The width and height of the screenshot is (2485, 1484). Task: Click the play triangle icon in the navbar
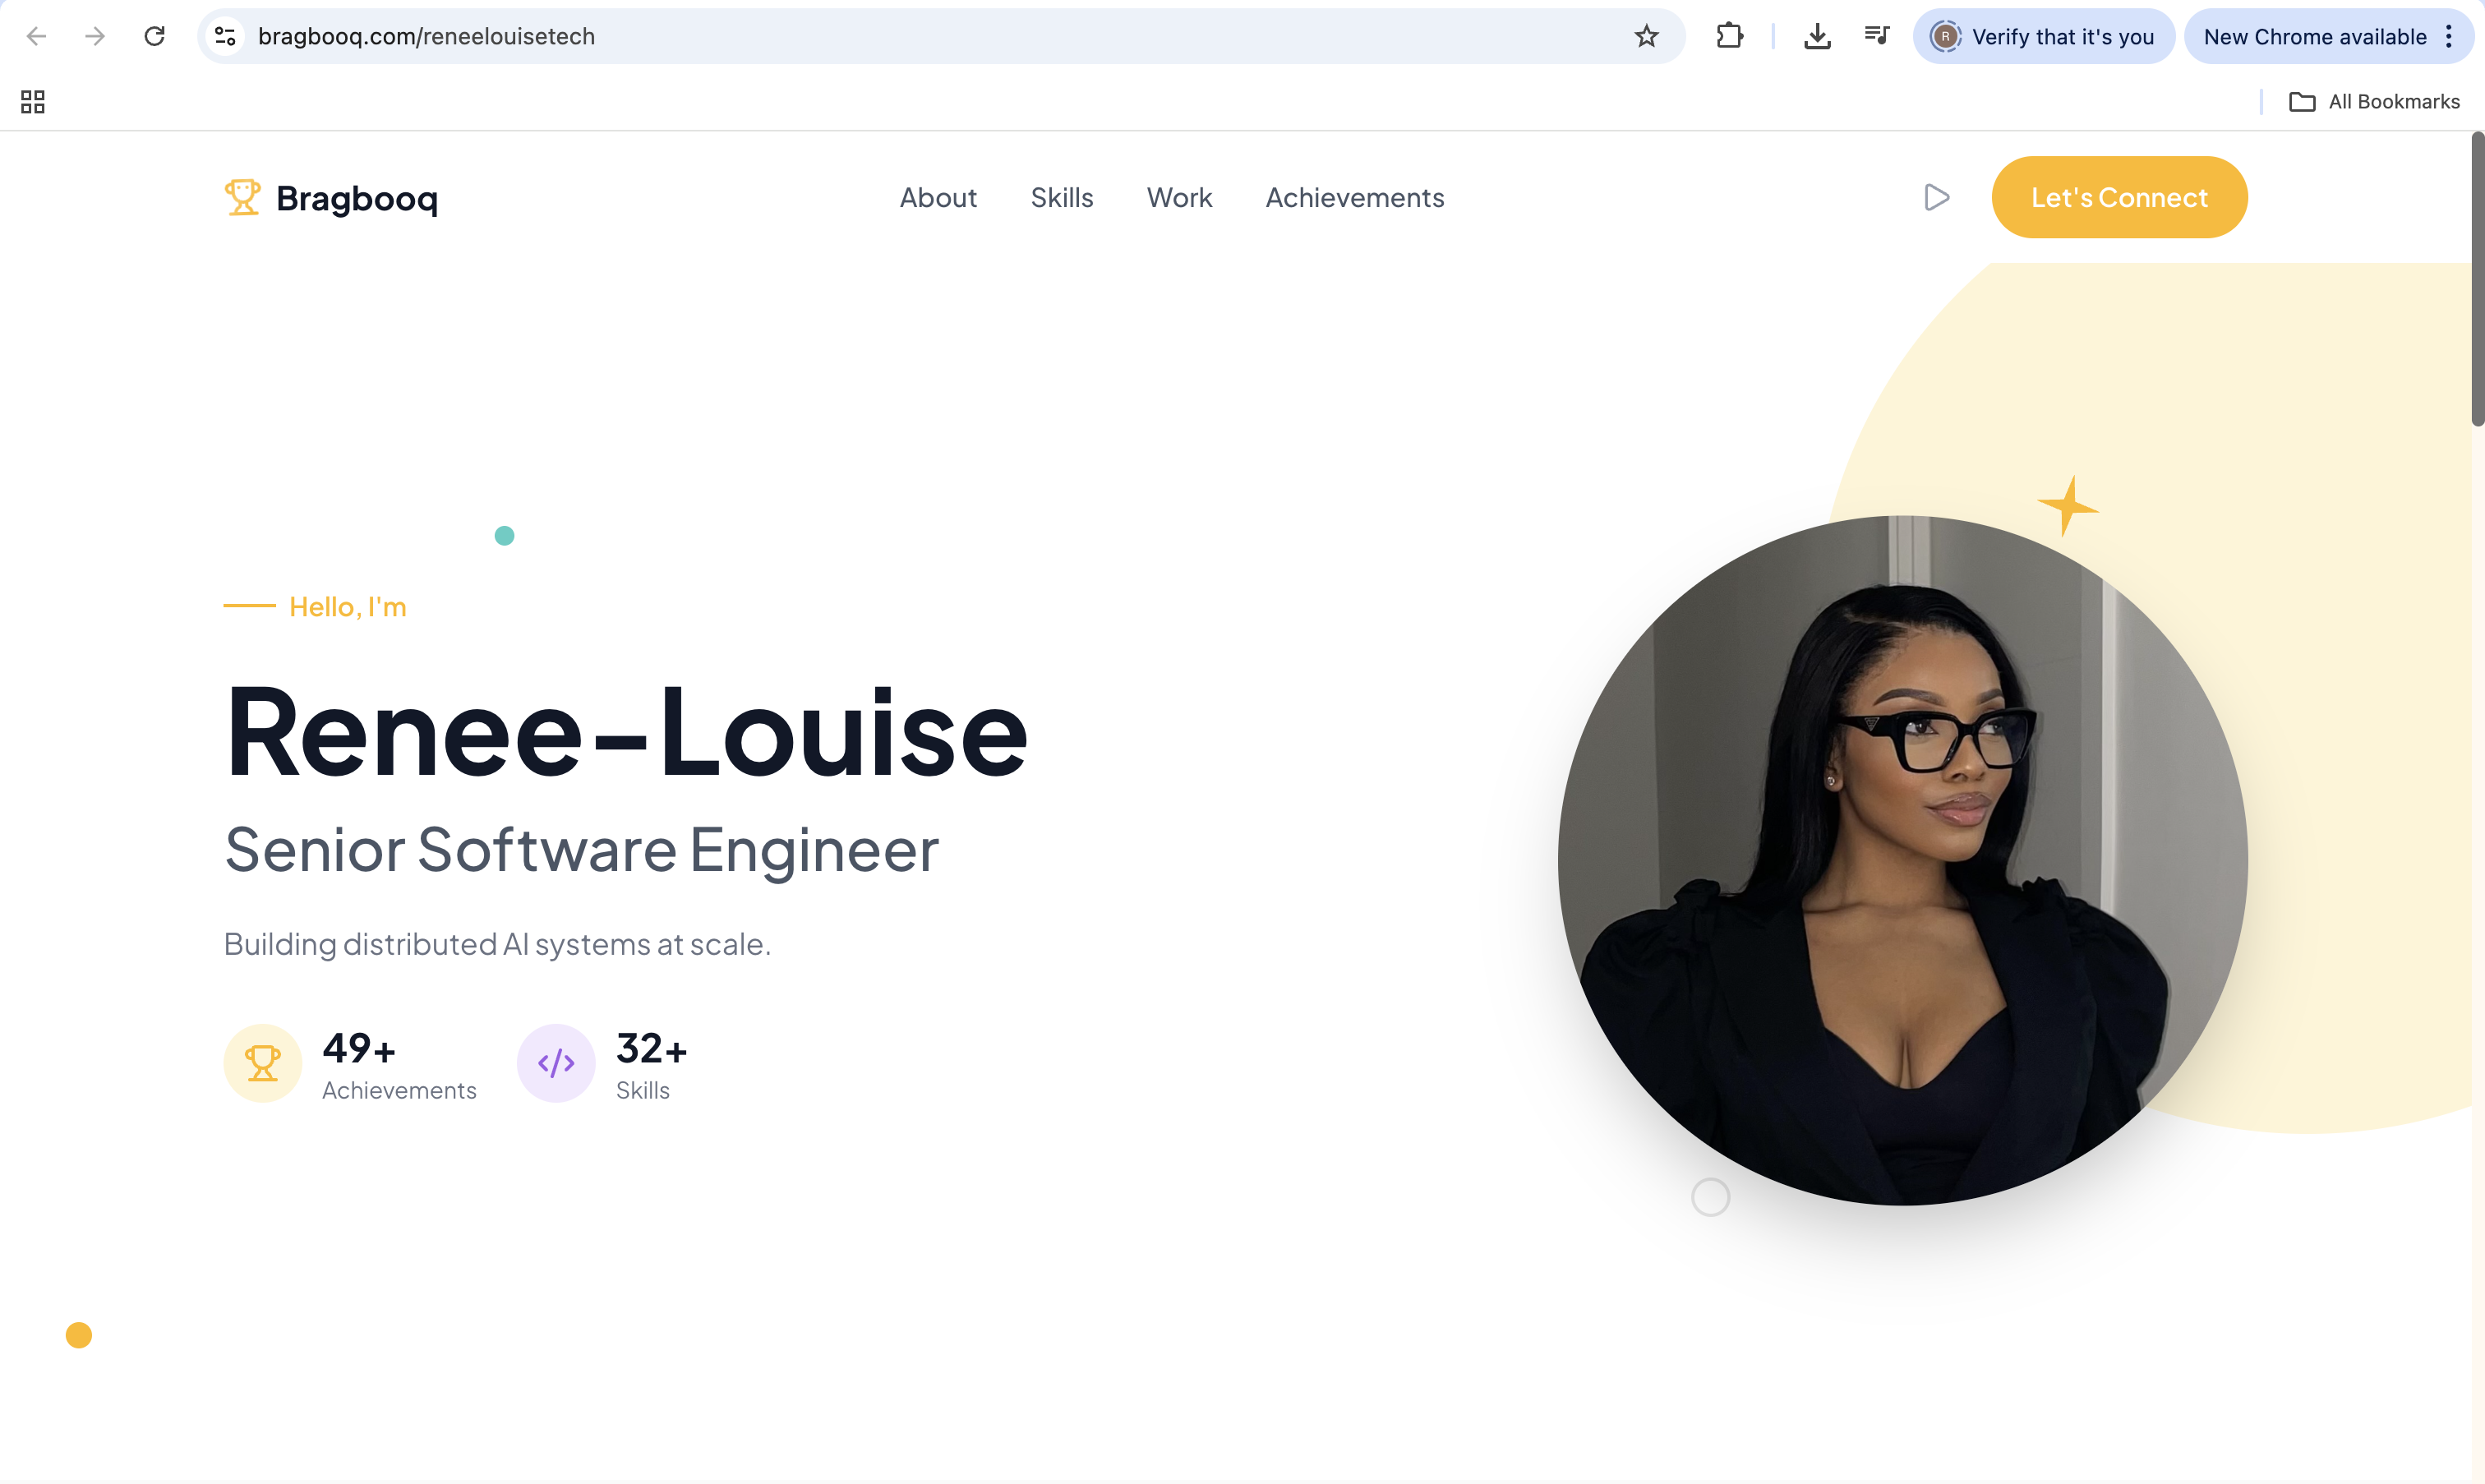(x=1936, y=197)
